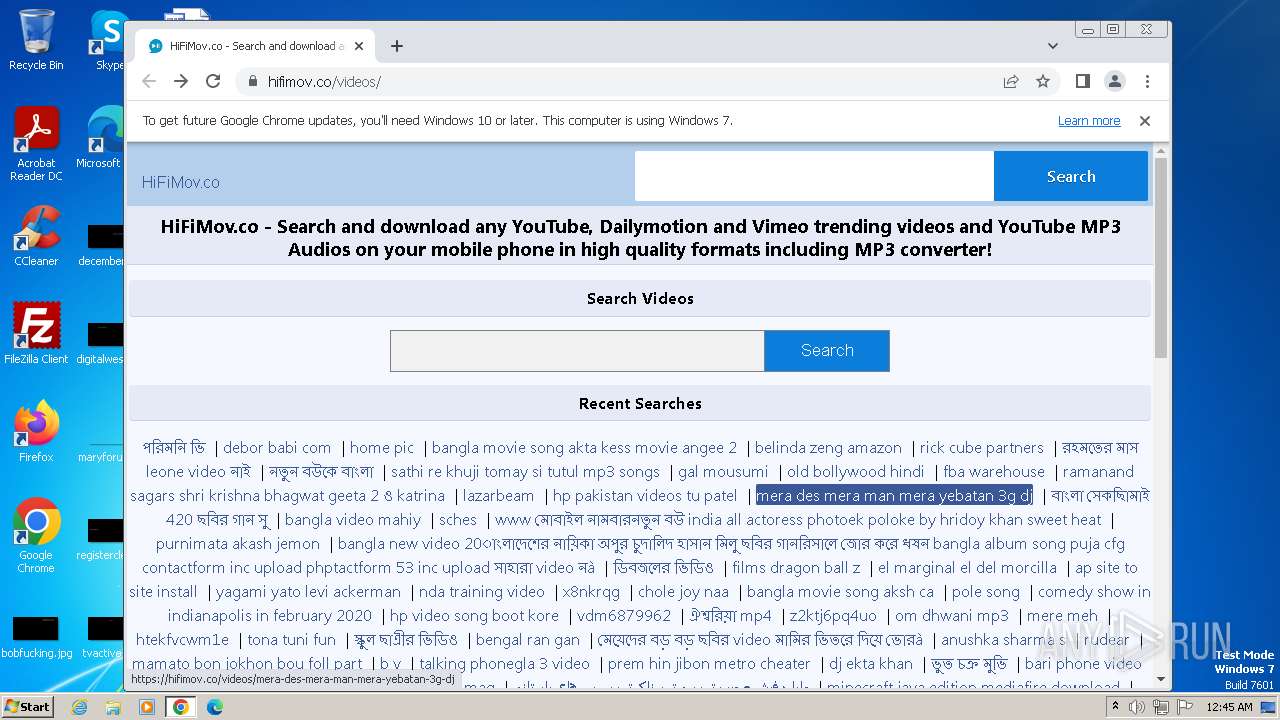This screenshot has height=720, width=1280.
Task: View site information via the padlock icon
Action: coord(252,81)
